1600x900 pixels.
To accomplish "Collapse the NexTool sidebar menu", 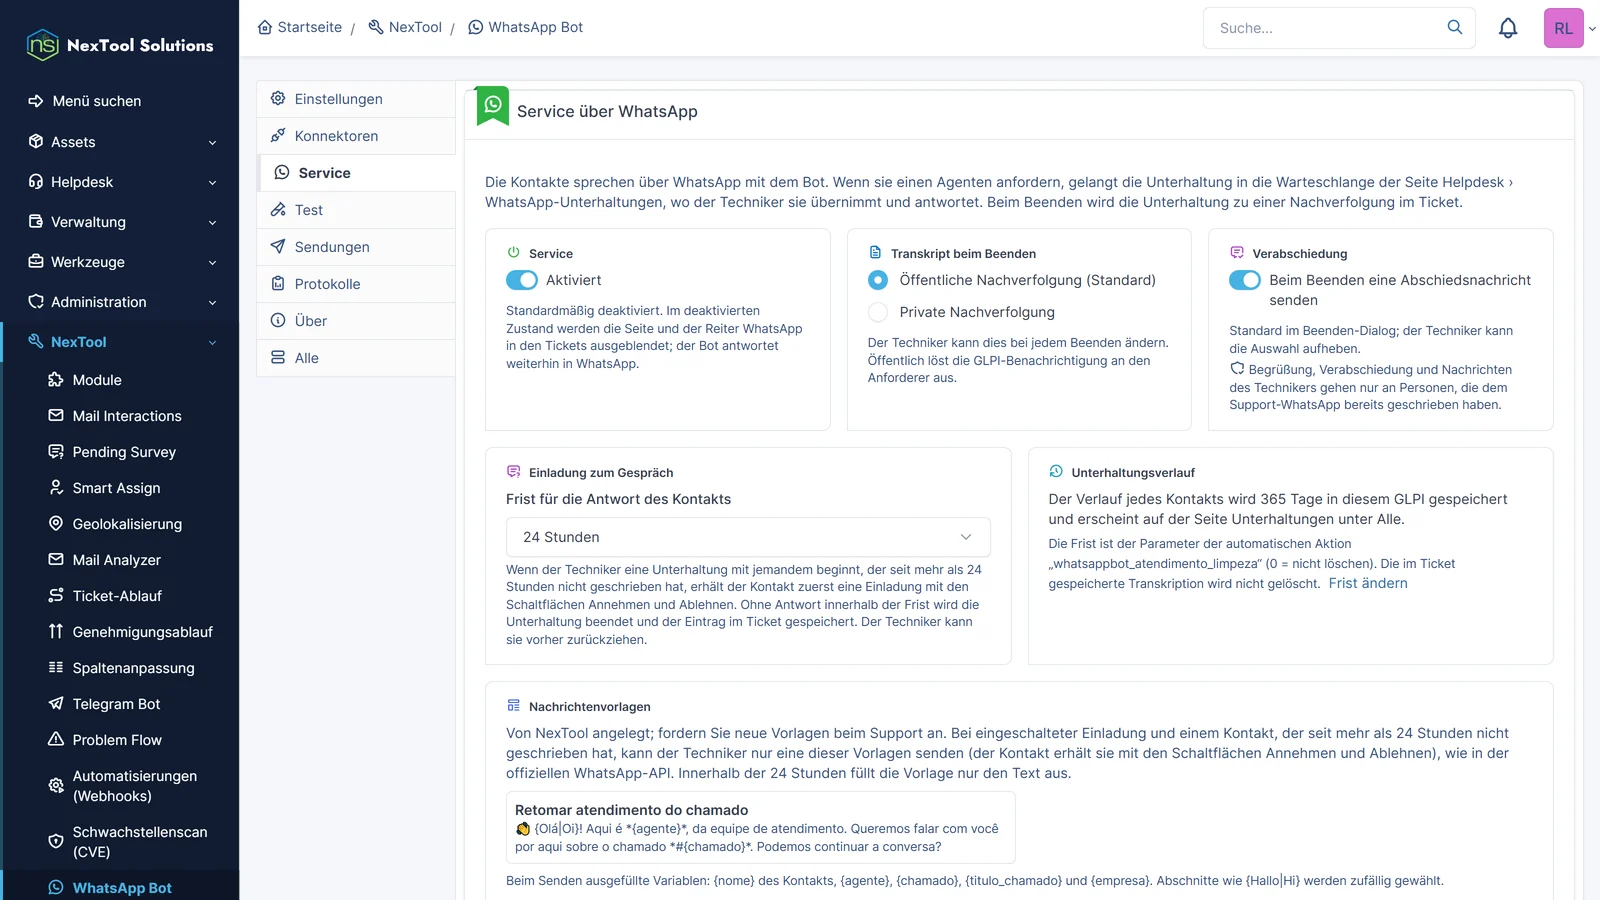I will (x=121, y=342).
